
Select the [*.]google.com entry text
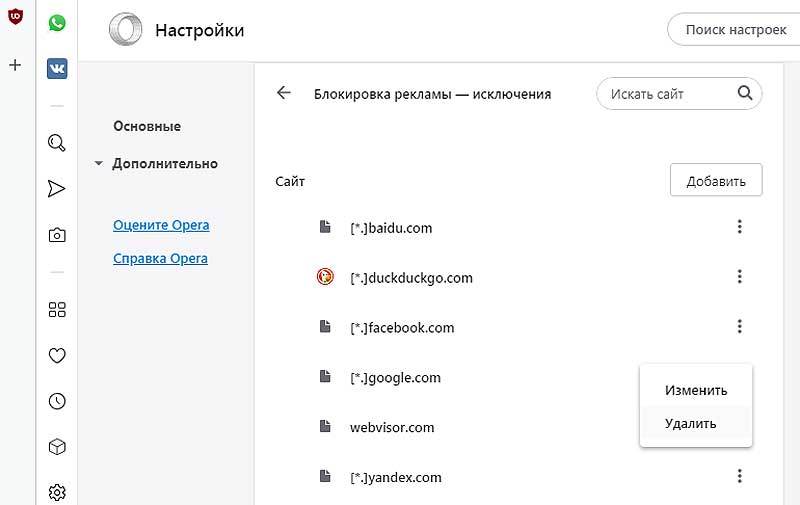click(x=395, y=377)
